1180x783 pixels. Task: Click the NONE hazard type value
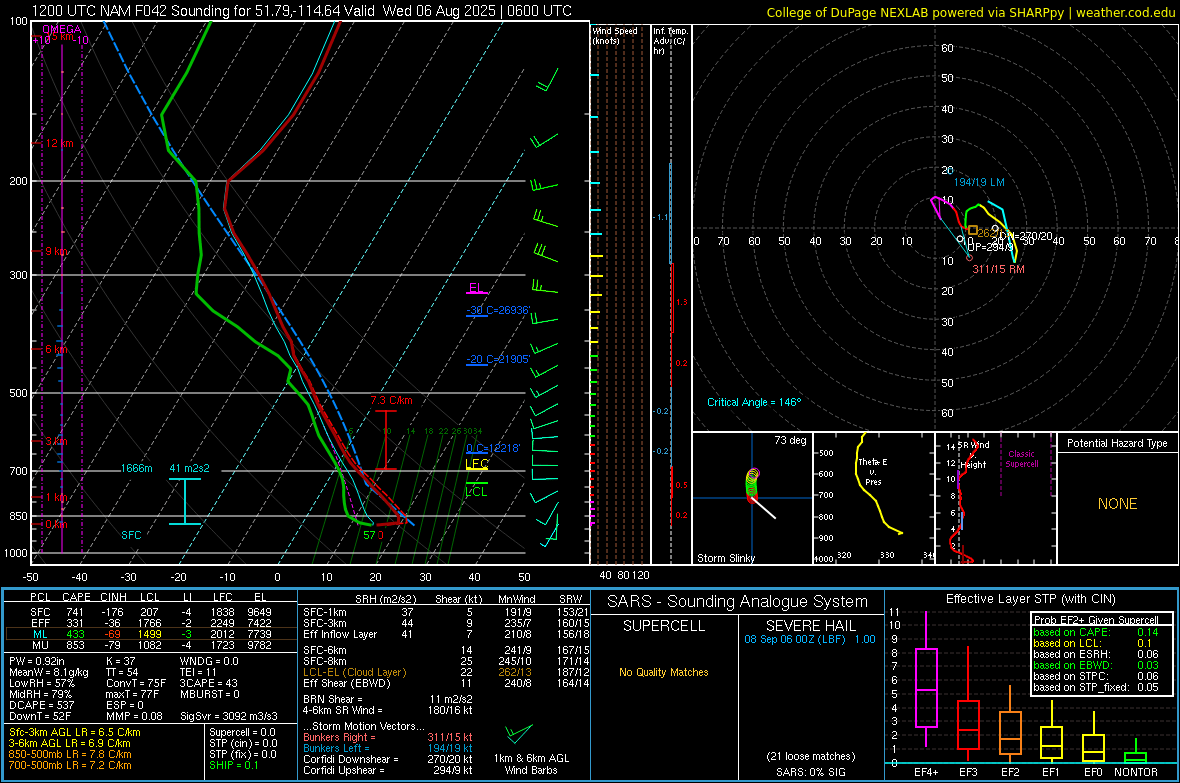point(1118,504)
